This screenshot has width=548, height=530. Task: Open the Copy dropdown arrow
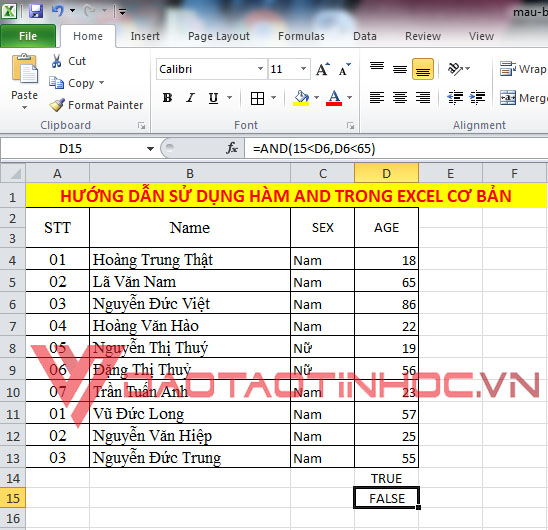point(101,83)
